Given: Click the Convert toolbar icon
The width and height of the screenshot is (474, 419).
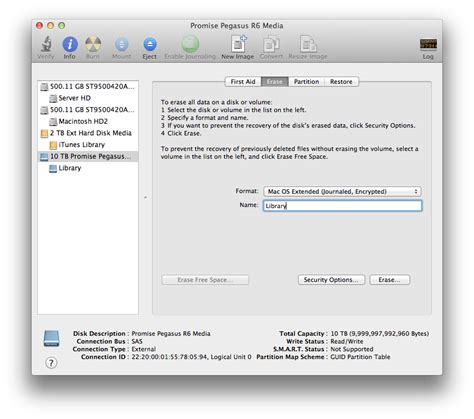Looking at the screenshot, I should click(x=271, y=44).
